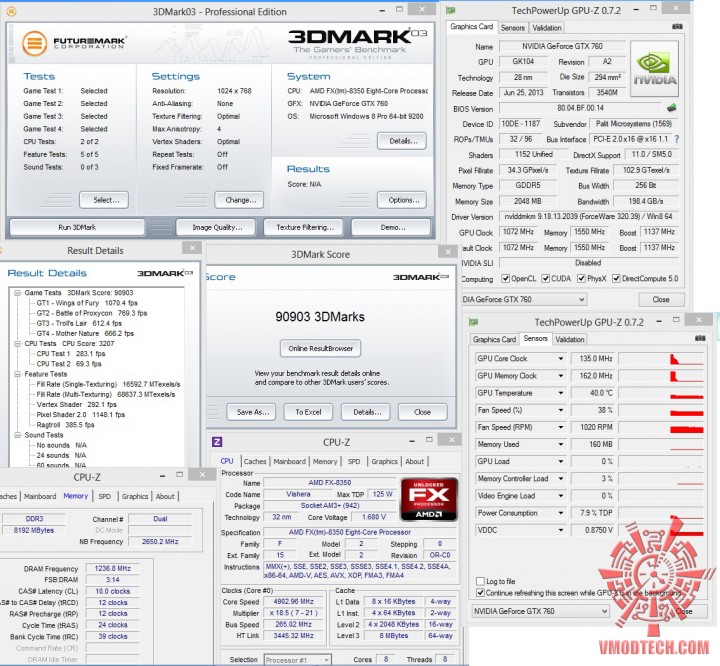Image resolution: width=720 pixels, height=666 pixels.
Task: Toggle Continue refreshing this screen checkbox
Action: [x=480, y=593]
